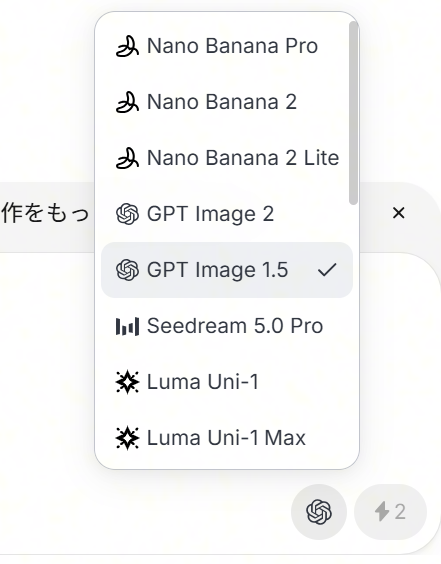The width and height of the screenshot is (441, 564).
Task: Click the banana icon next to Nano Banana 2 Lite
Action: click(127, 158)
